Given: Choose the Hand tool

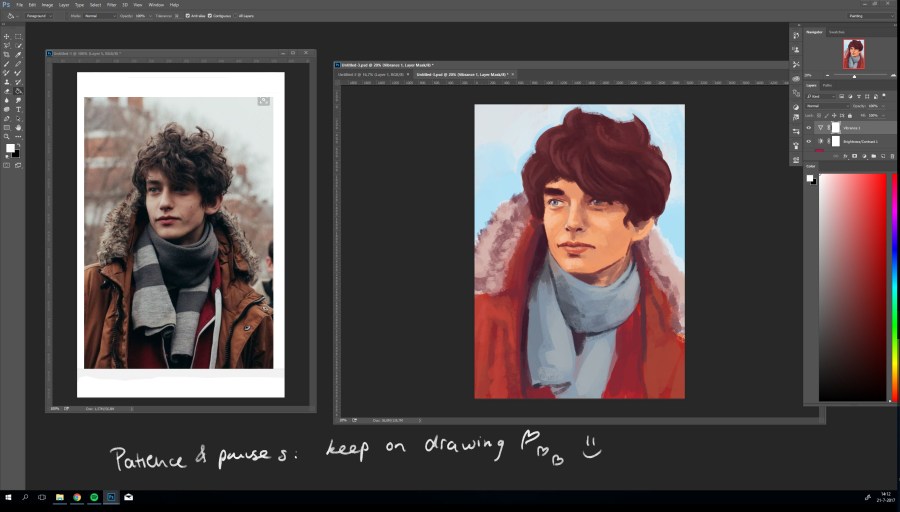Looking at the screenshot, I should [x=18, y=128].
